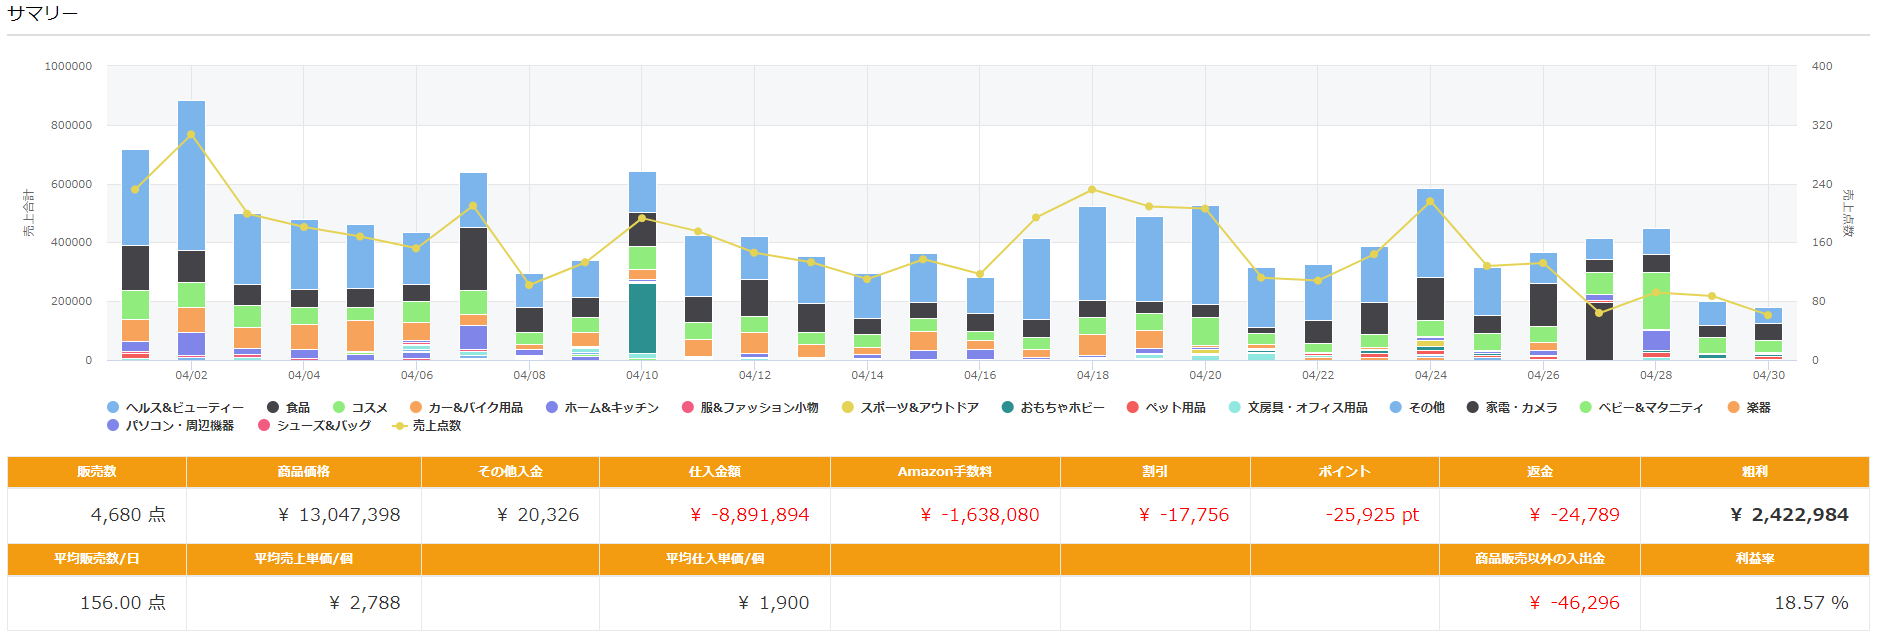Click the 文房具・オフィス用品 legend marker
1877x641 pixels.
pyautogui.click(x=1235, y=408)
